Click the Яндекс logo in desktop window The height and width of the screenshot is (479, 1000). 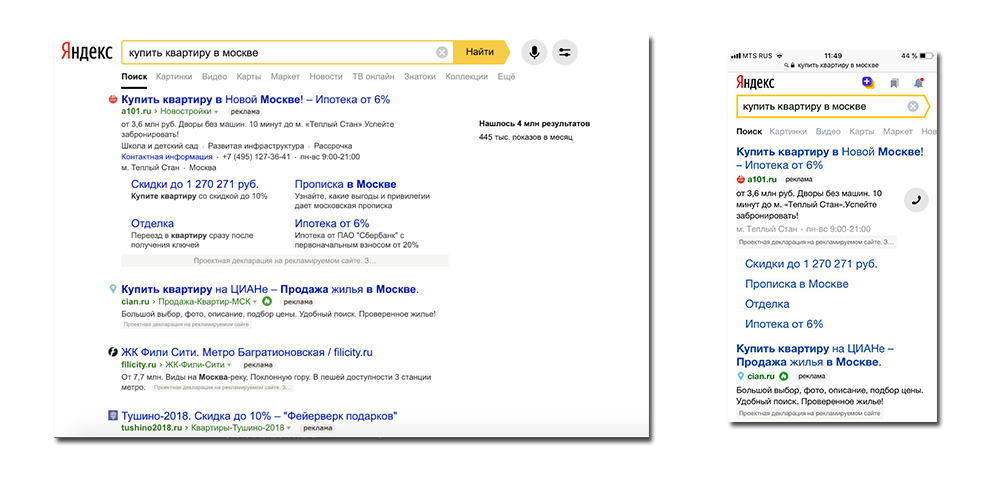[x=87, y=52]
